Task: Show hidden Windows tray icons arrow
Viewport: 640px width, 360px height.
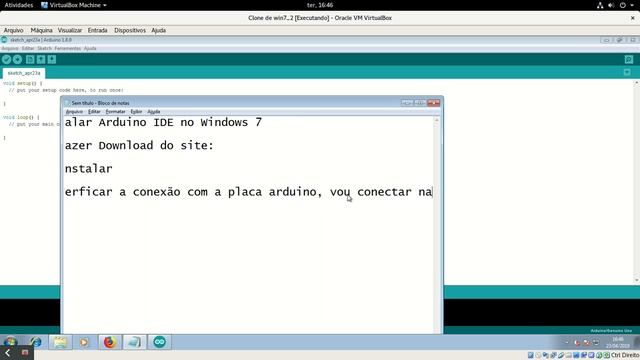Action: (x=567, y=342)
